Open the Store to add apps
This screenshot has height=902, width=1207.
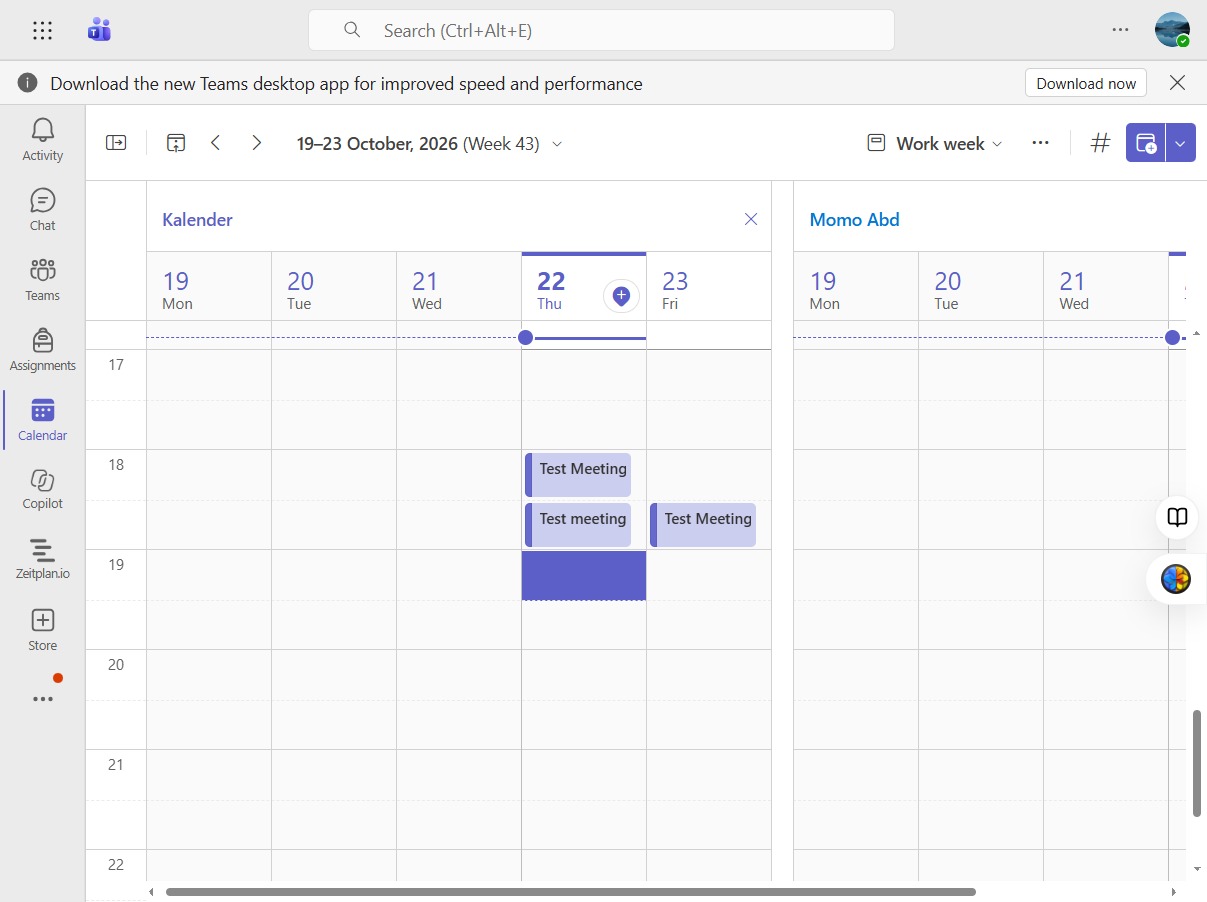(x=43, y=630)
